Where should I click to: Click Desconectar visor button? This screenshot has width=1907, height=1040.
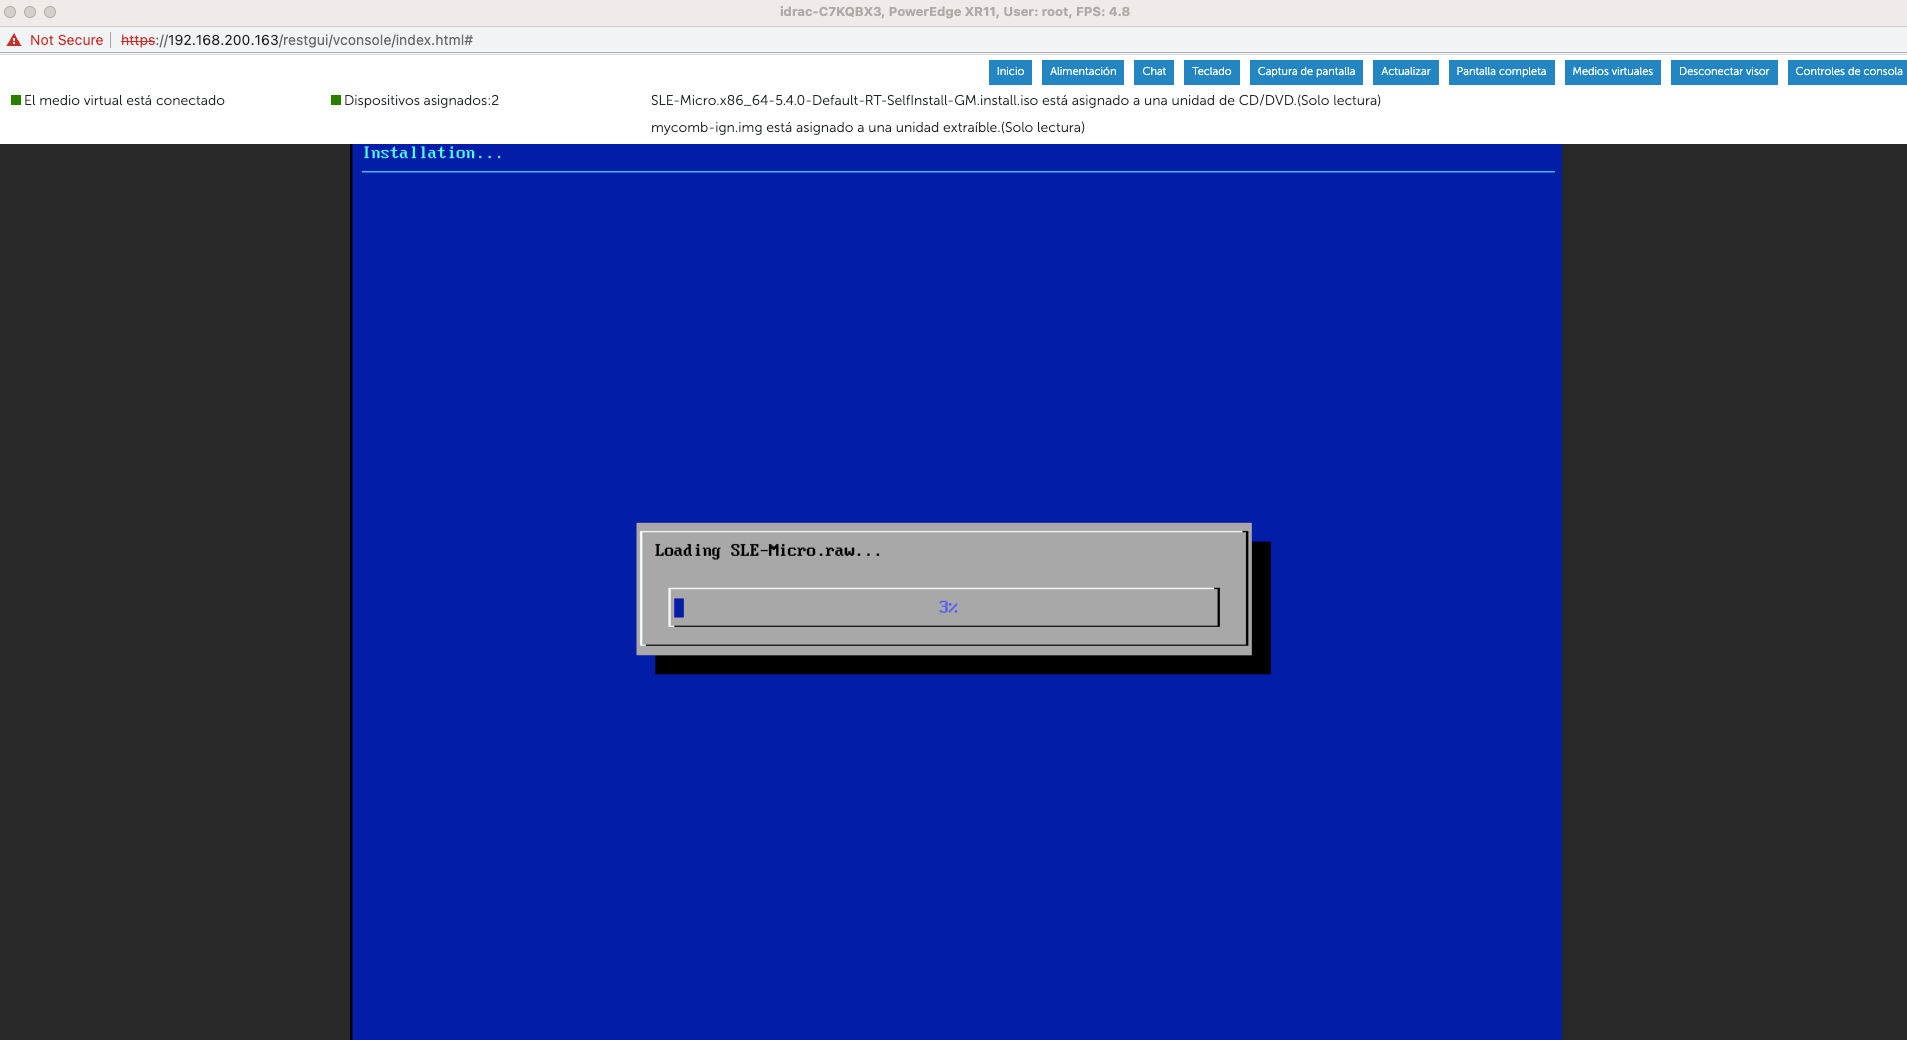coord(1724,72)
